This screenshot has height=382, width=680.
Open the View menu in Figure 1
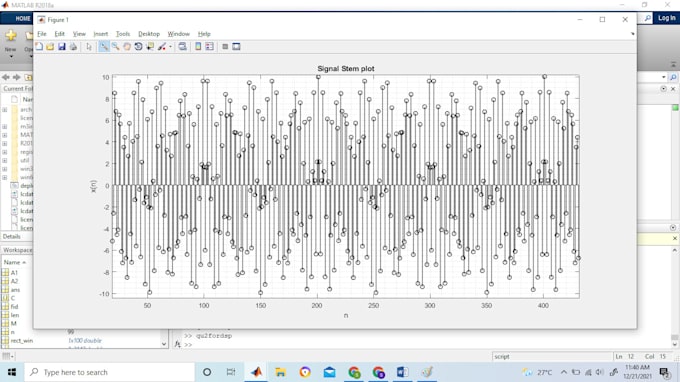[x=79, y=34]
